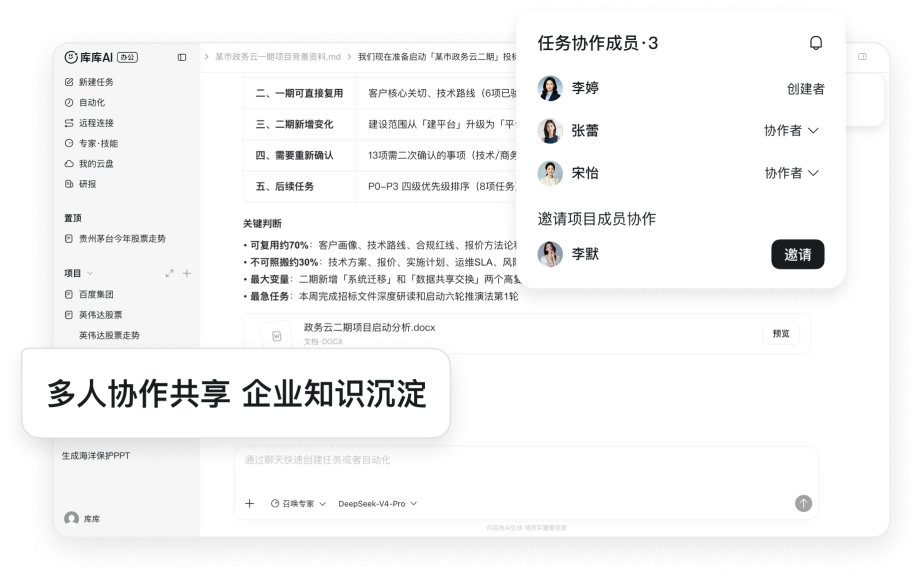Click 李婷's avatar
921x577 pixels.
tap(550, 88)
